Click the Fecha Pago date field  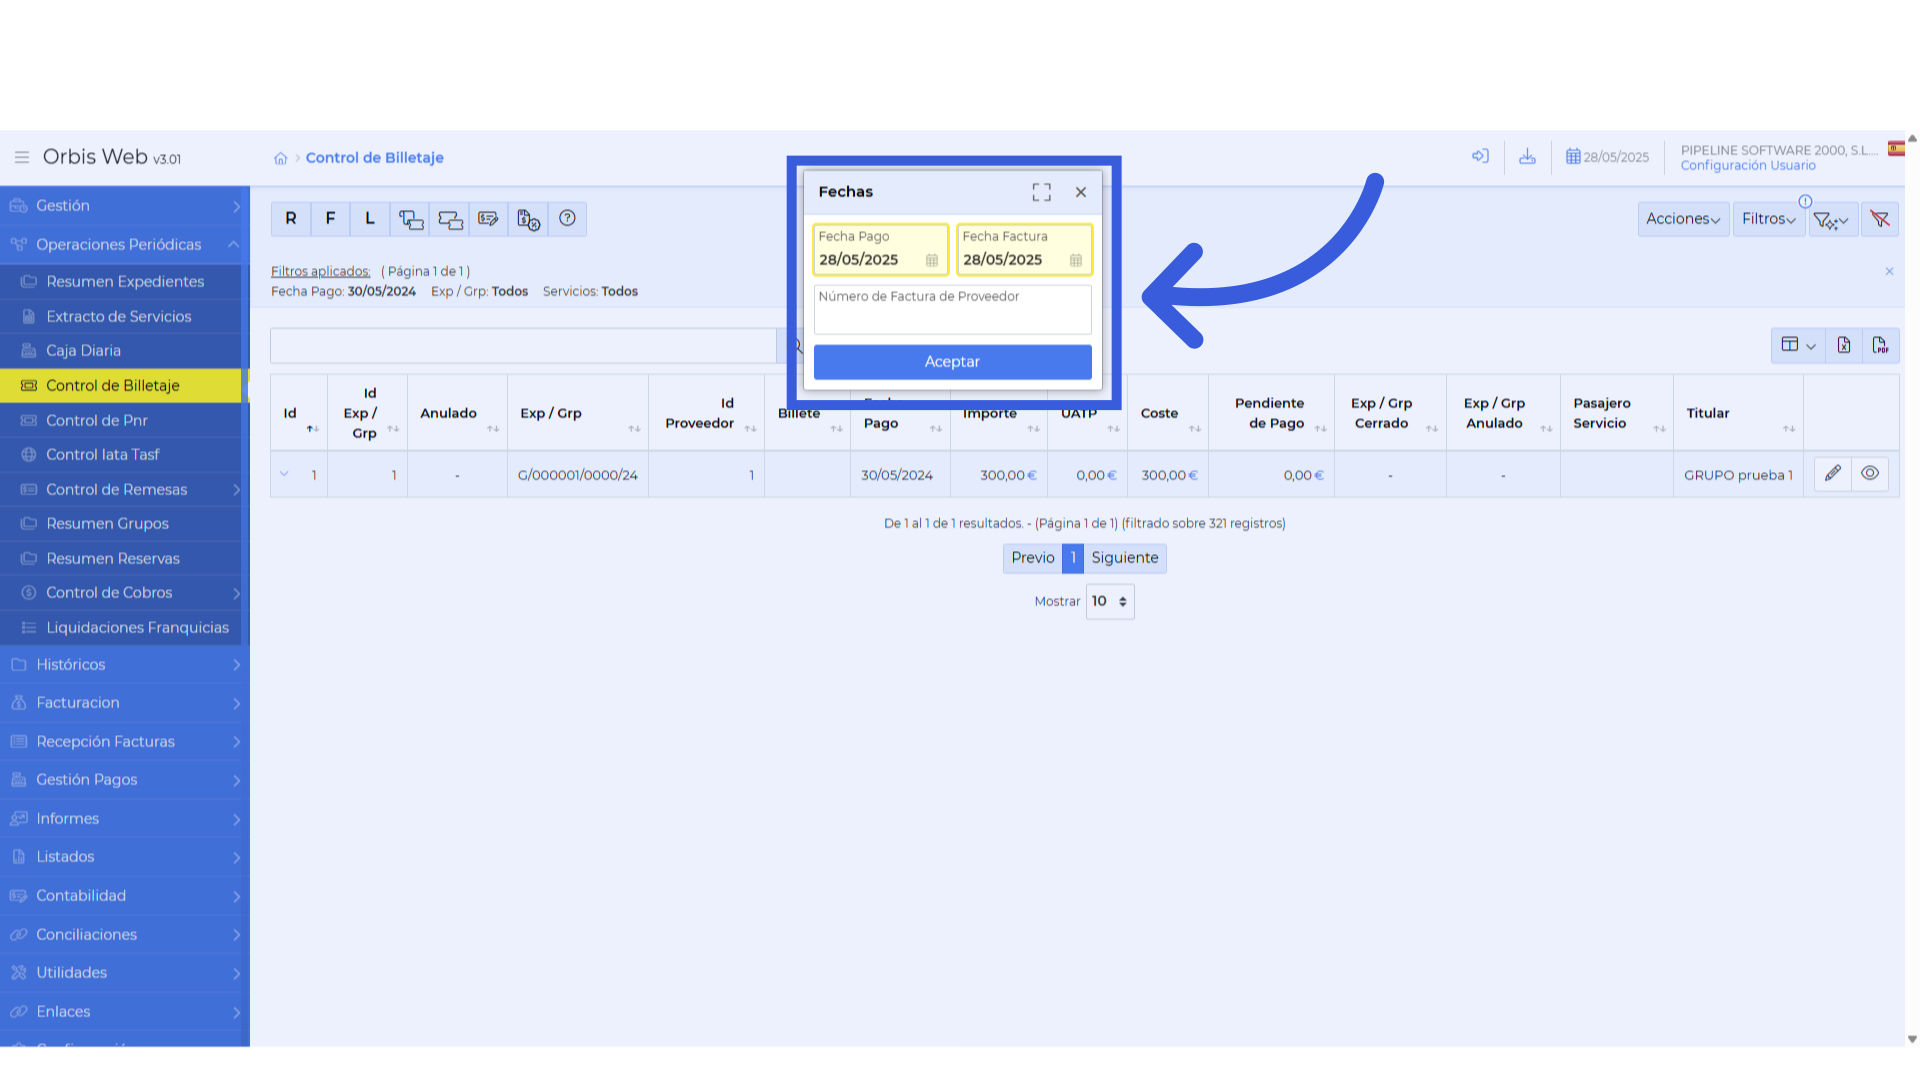point(880,249)
